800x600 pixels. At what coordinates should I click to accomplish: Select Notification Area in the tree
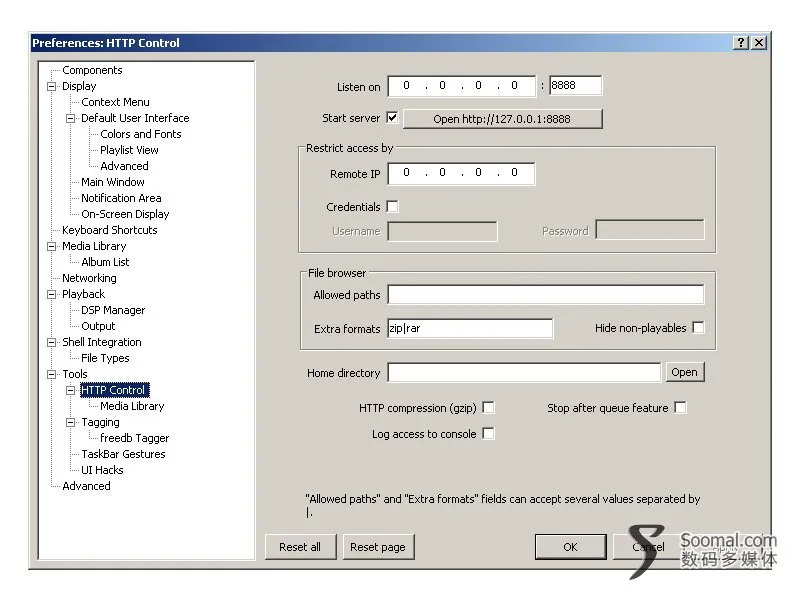point(121,198)
